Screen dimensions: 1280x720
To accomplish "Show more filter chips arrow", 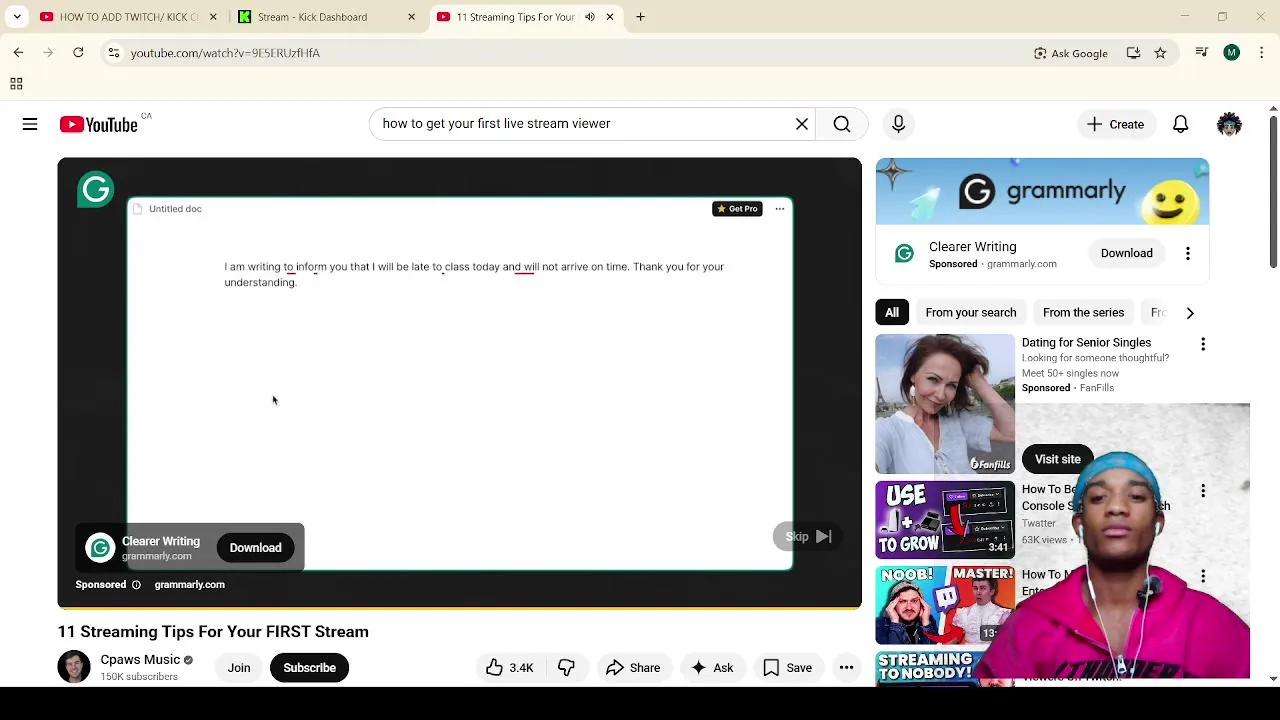I will (x=1190, y=313).
